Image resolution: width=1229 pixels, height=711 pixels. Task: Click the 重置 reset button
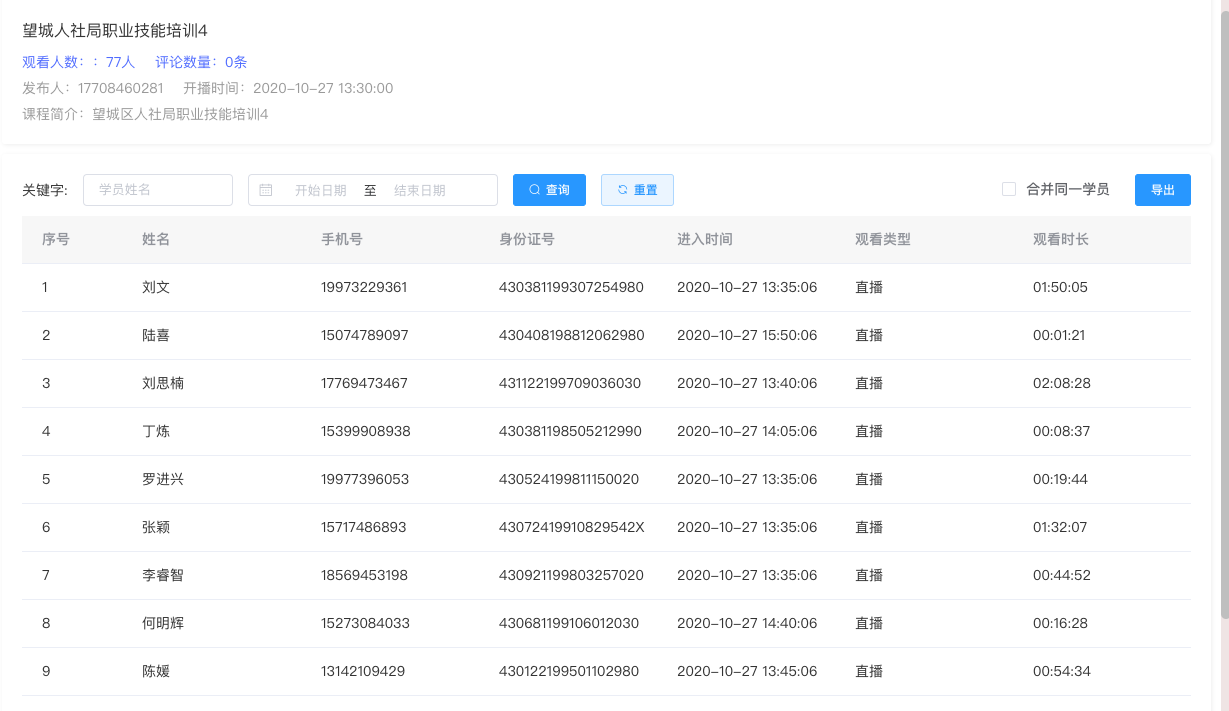coord(637,190)
